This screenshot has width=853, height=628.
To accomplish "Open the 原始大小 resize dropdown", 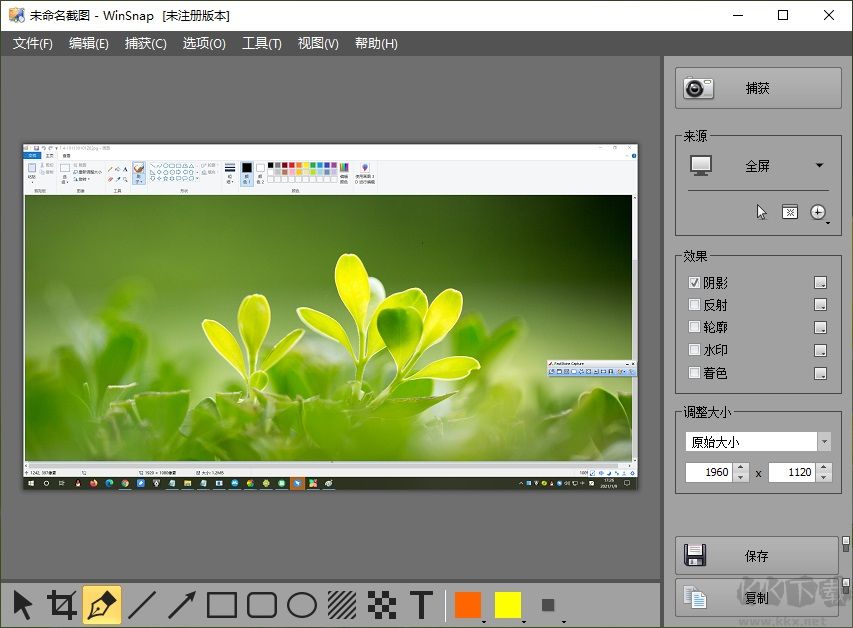I will click(825, 441).
